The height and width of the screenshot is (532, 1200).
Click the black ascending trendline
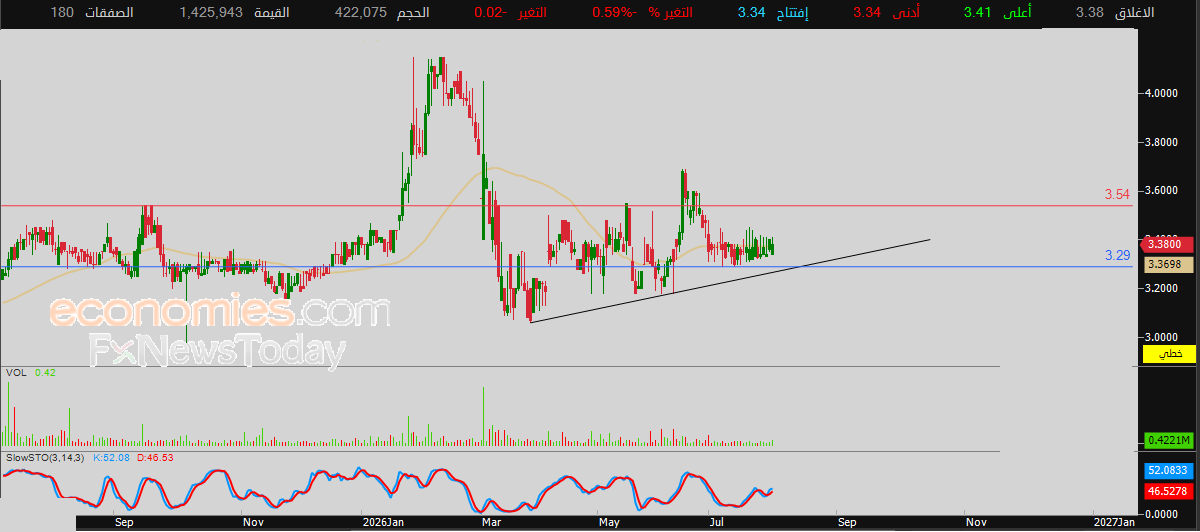point(730,281)
